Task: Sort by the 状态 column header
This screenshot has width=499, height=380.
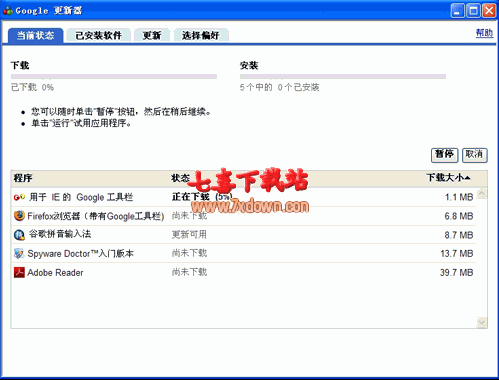Action: pyautogui.click(x=180, y=178)
